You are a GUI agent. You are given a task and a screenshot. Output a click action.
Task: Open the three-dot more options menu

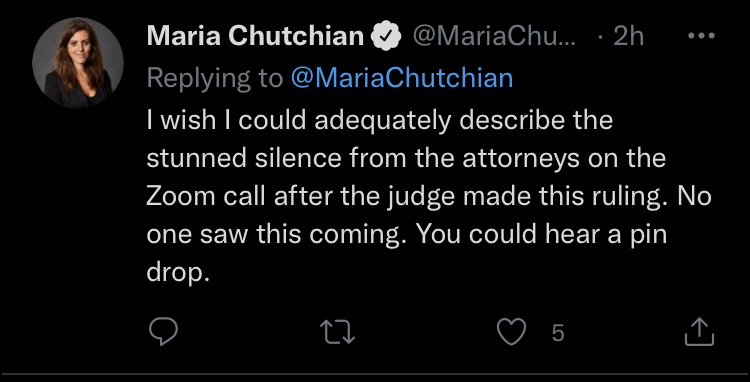(x=701, y=36)
